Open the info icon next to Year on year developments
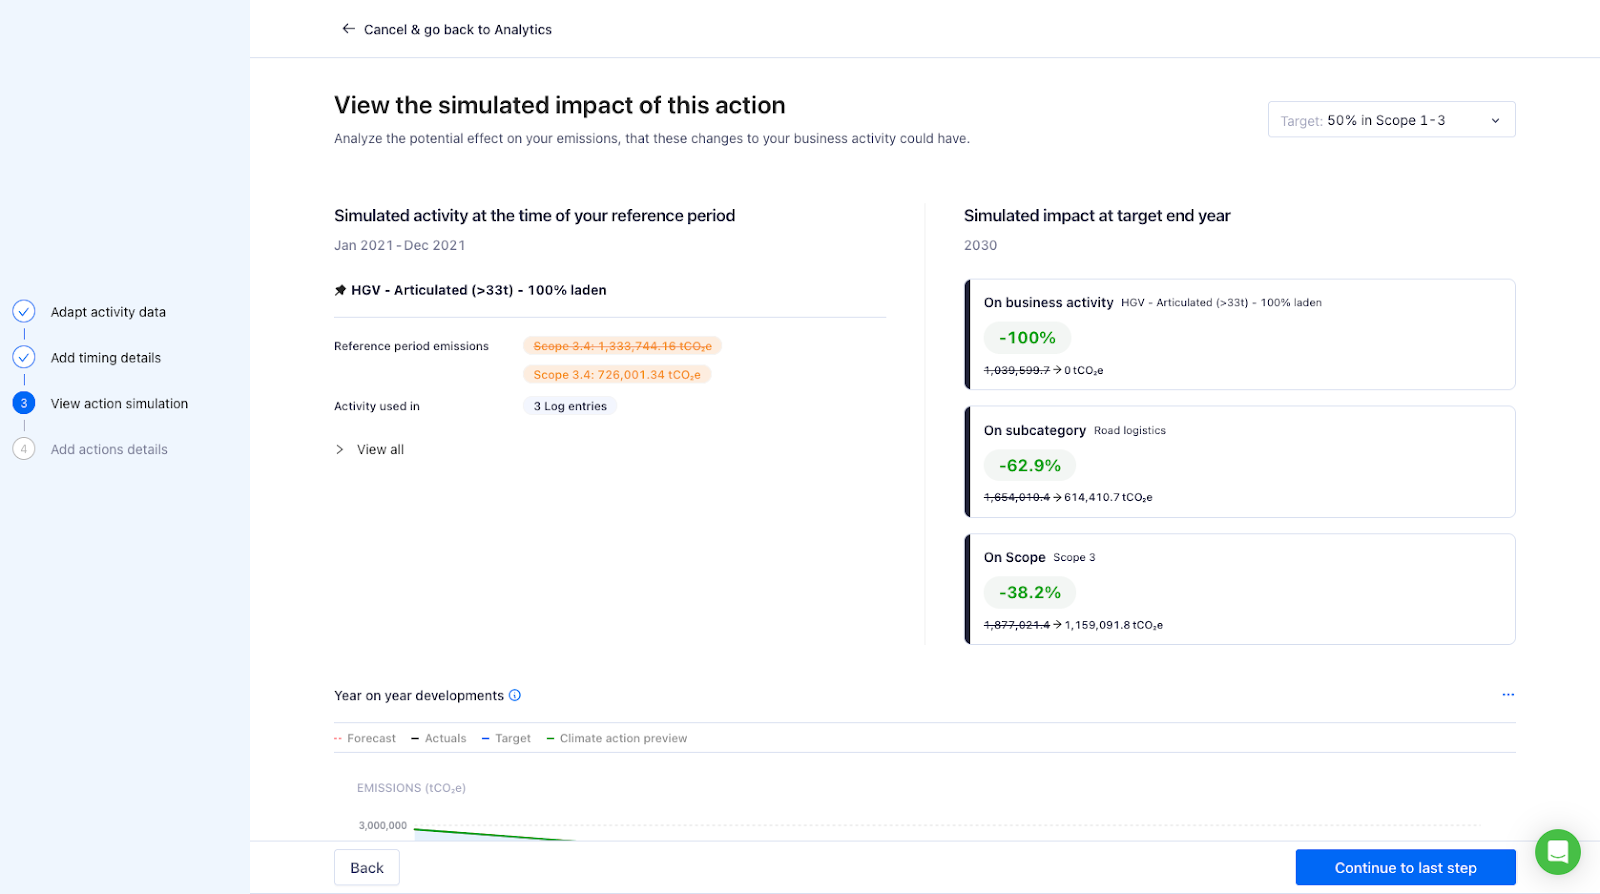 tap(515, 695)
